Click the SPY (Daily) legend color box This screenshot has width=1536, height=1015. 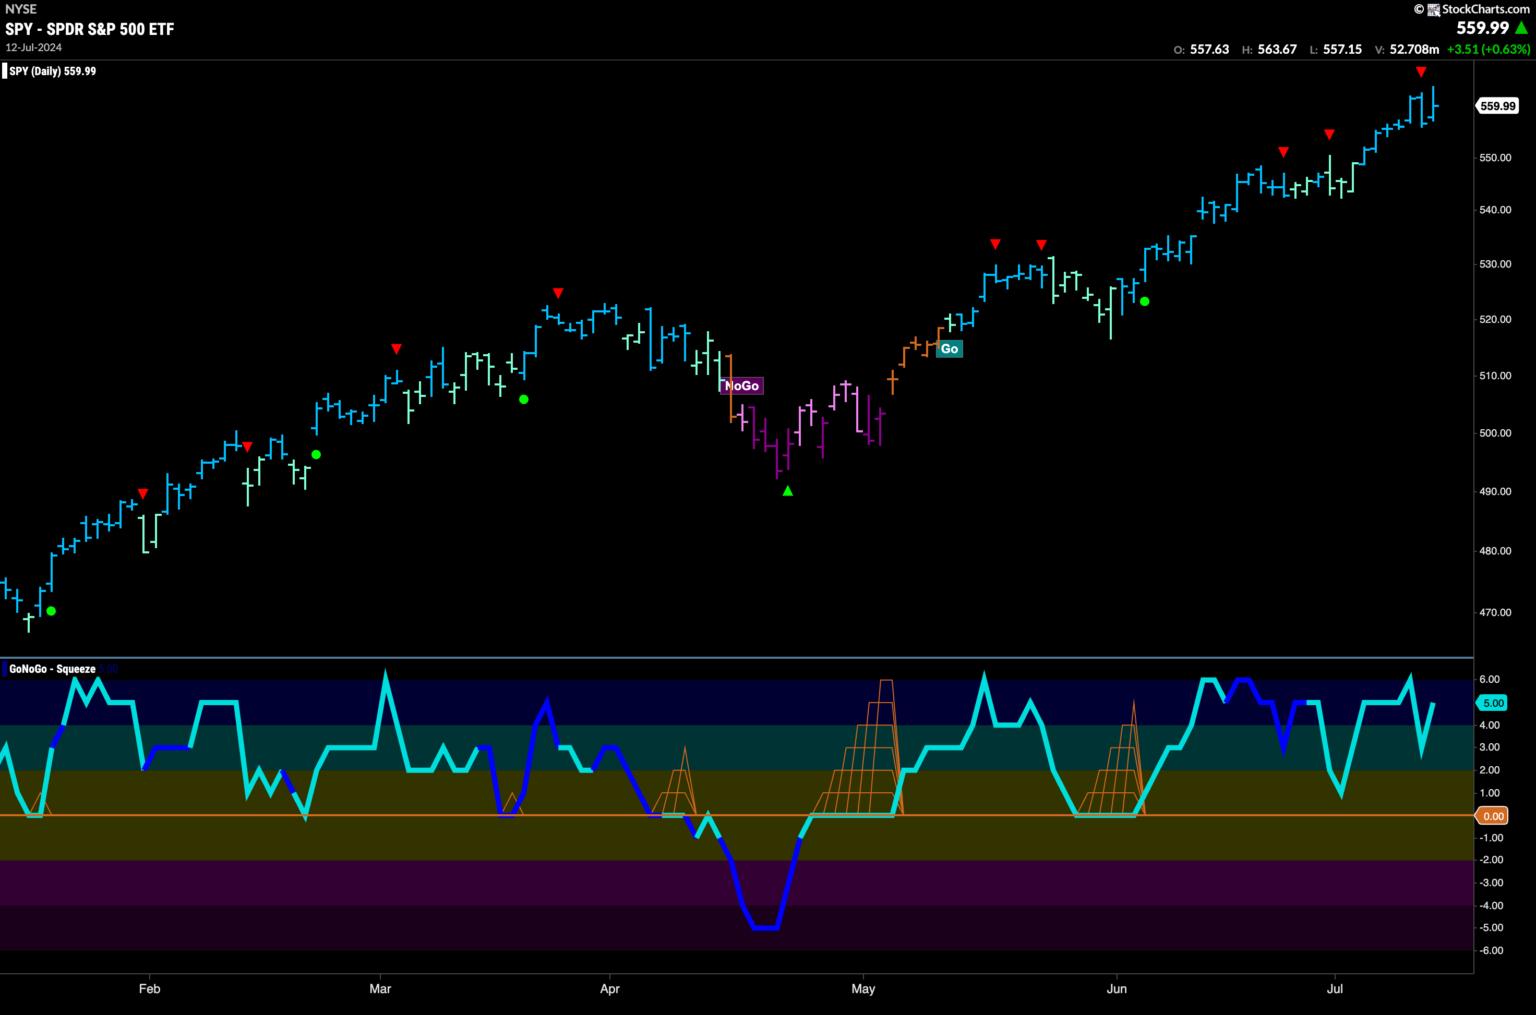pos(5,71)
